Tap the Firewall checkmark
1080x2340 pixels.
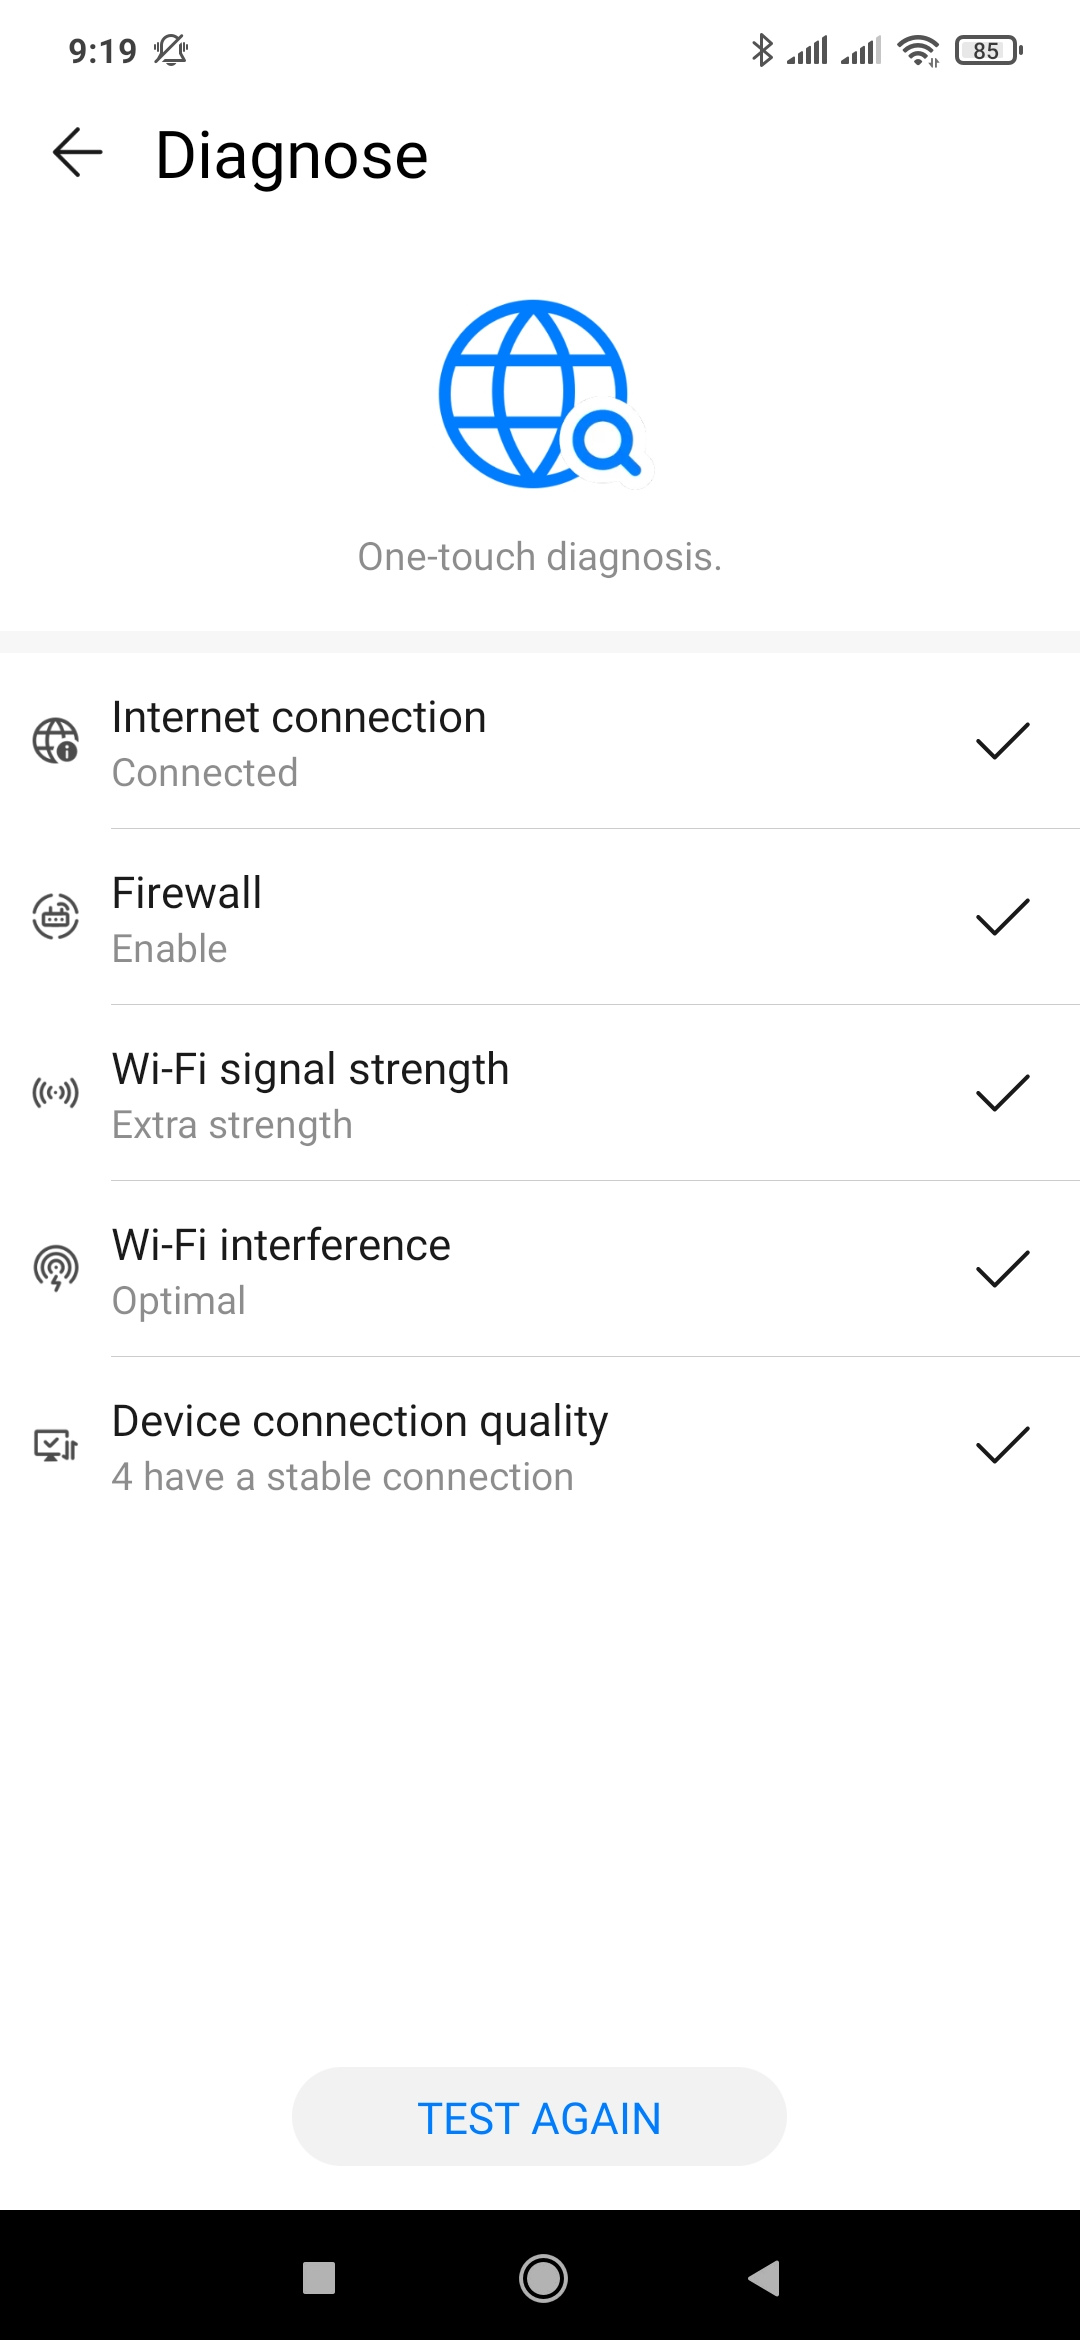point(1002,917)
